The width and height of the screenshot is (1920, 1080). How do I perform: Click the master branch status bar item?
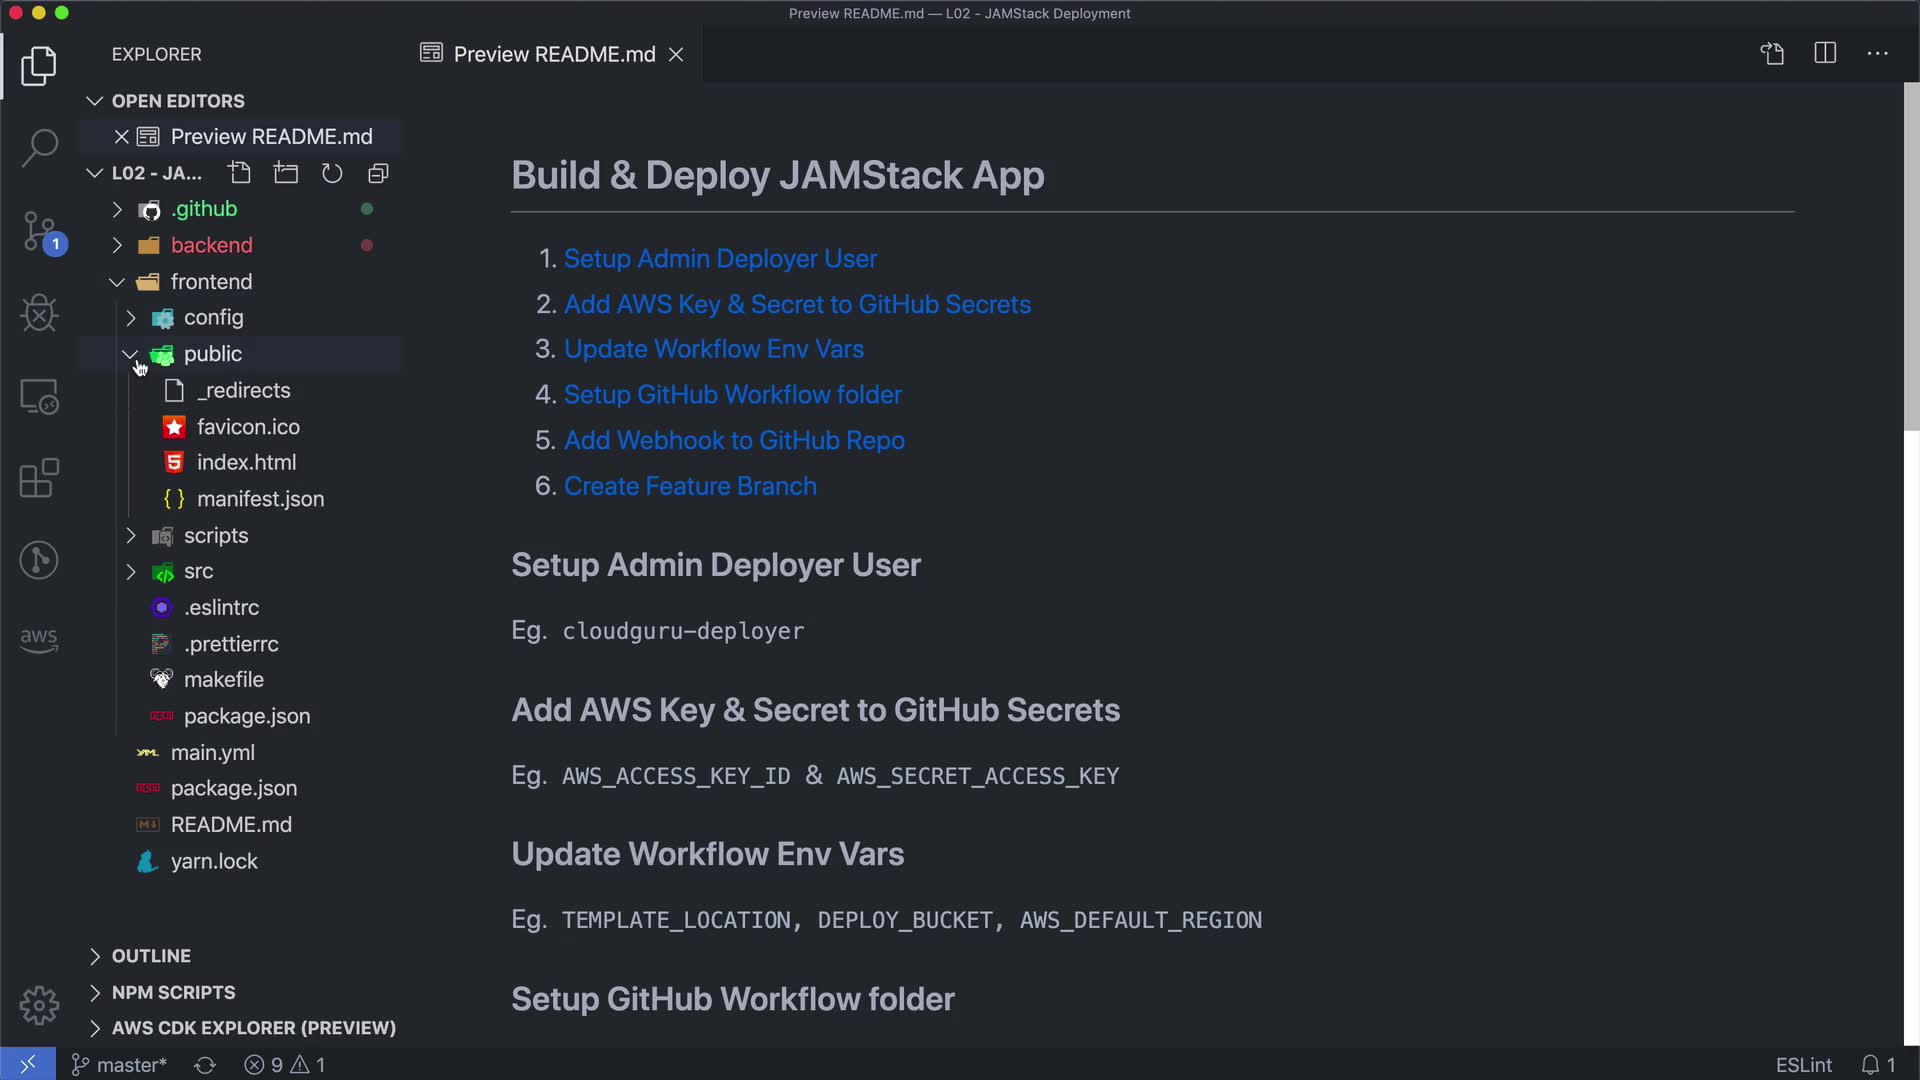pyautogui.click(x=120, y=1065)
